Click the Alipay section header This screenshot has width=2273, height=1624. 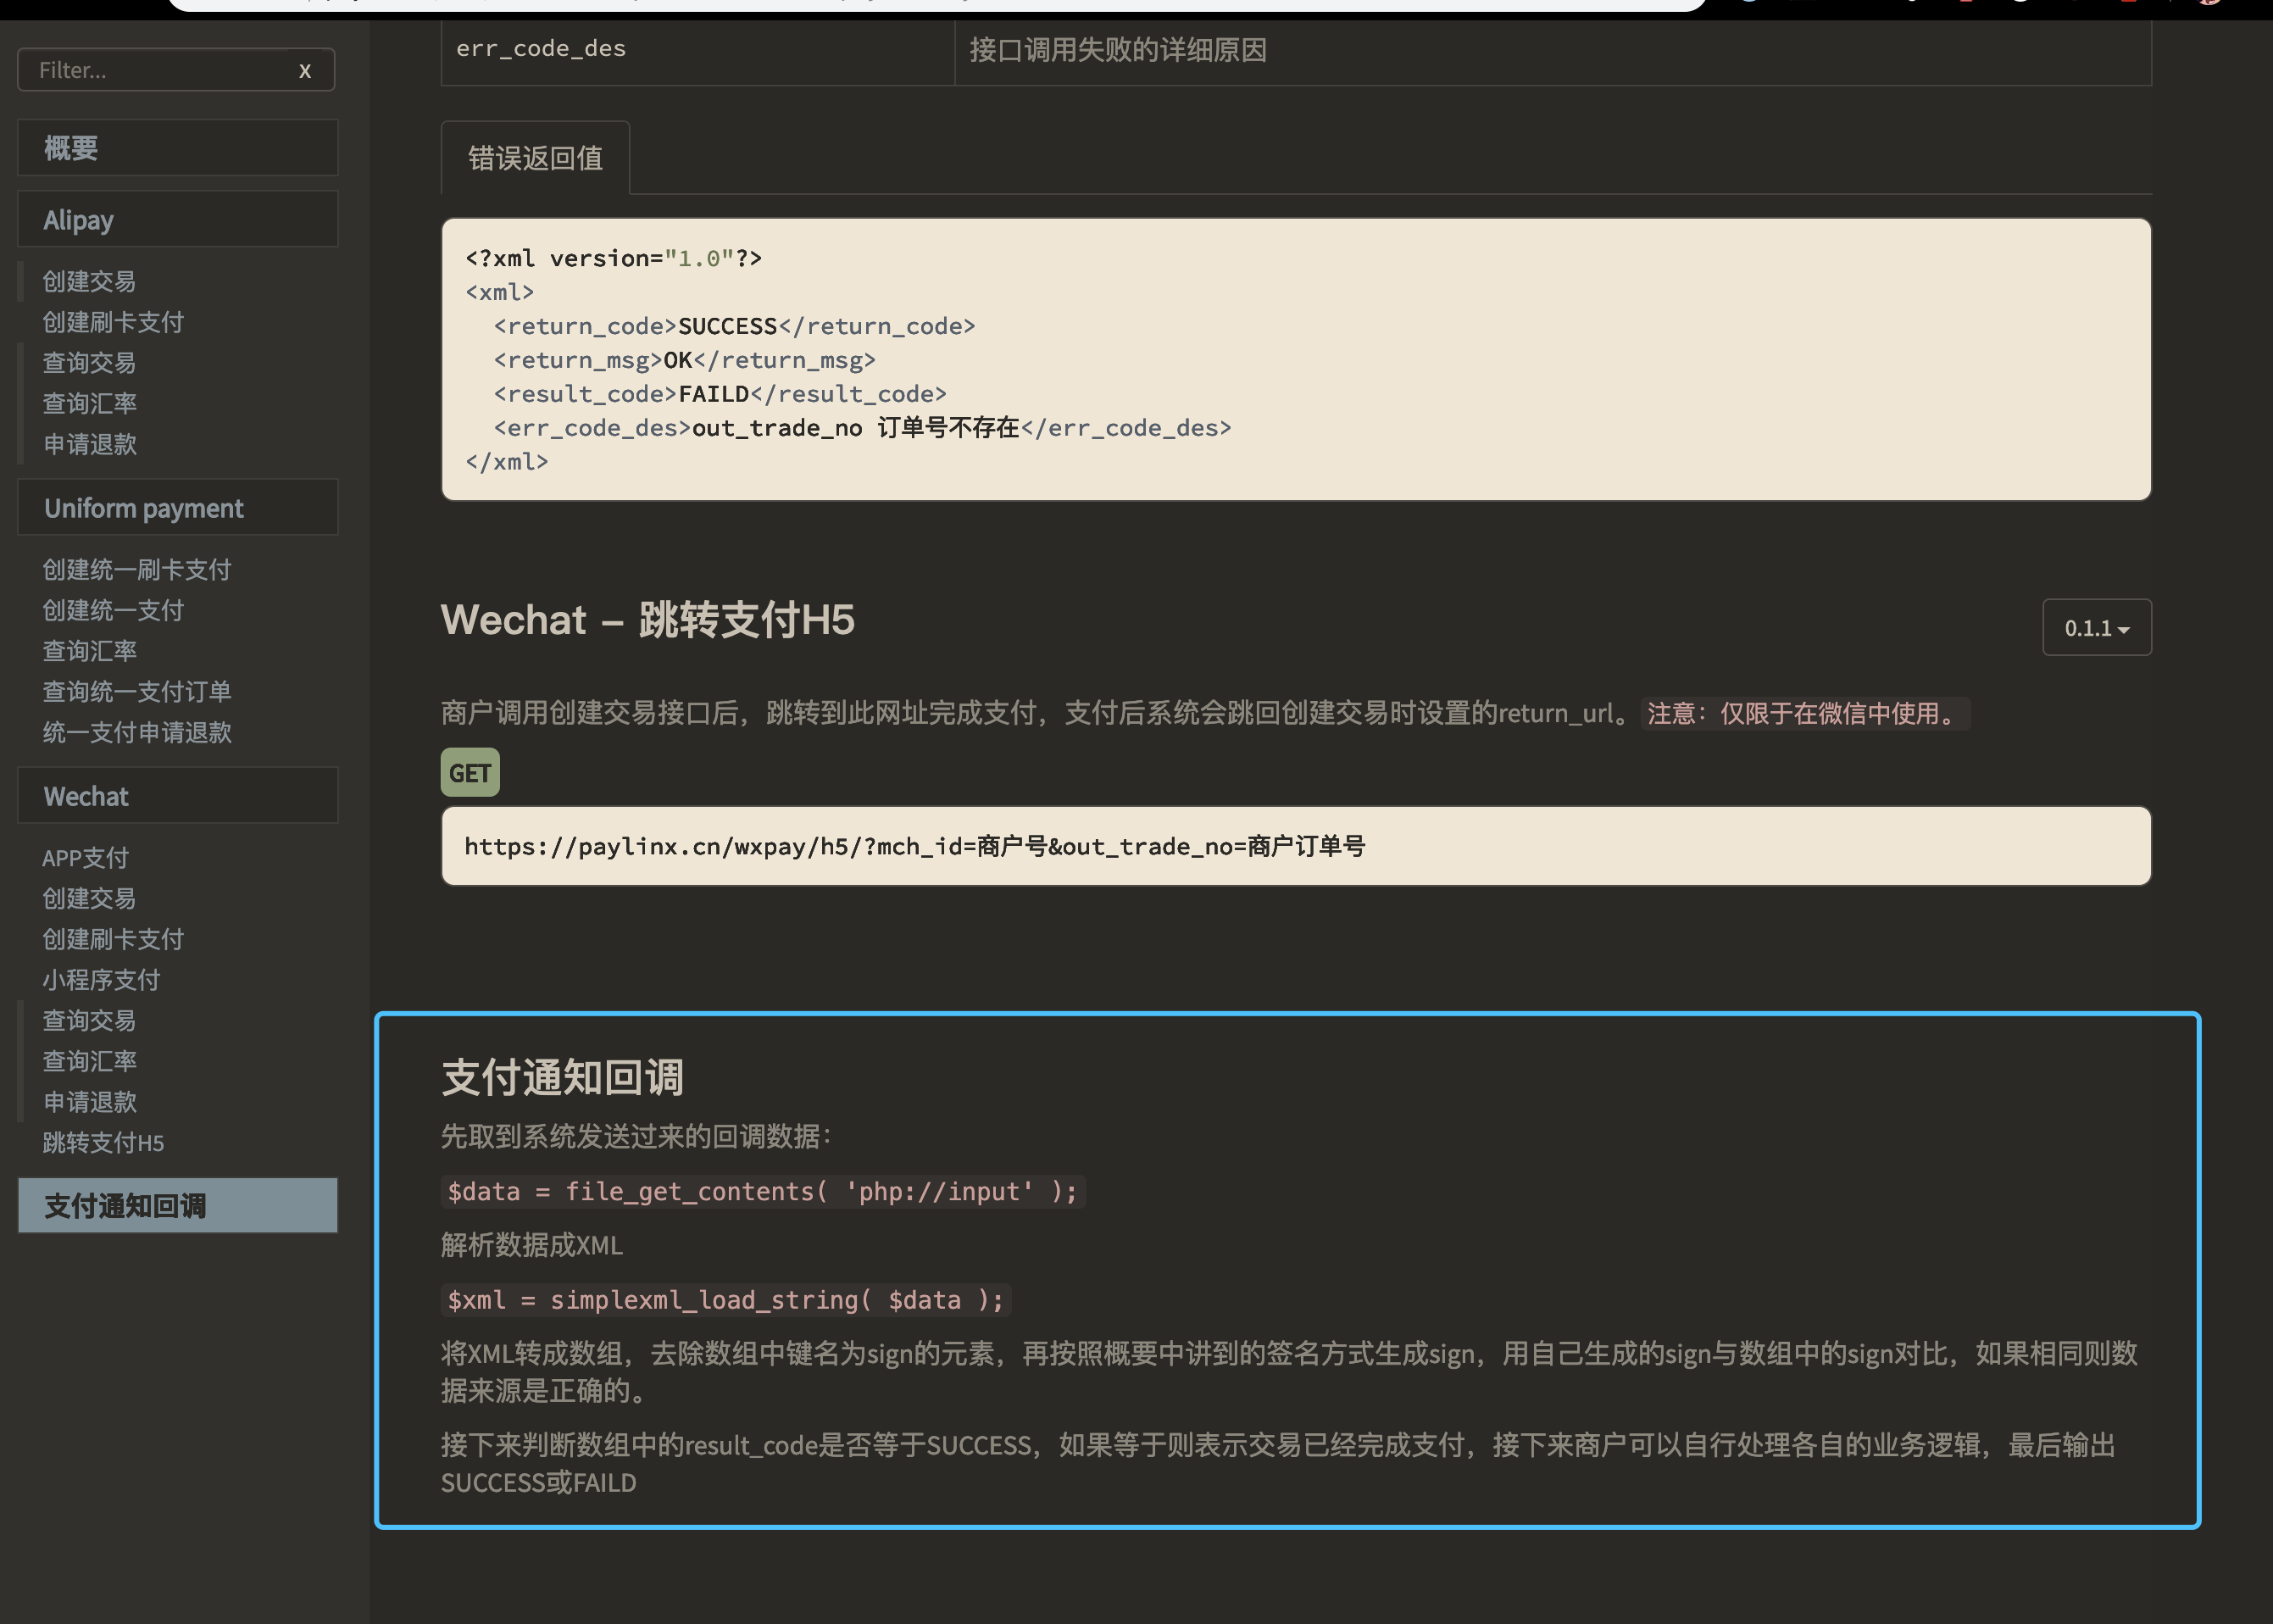[x=177, y=220]
